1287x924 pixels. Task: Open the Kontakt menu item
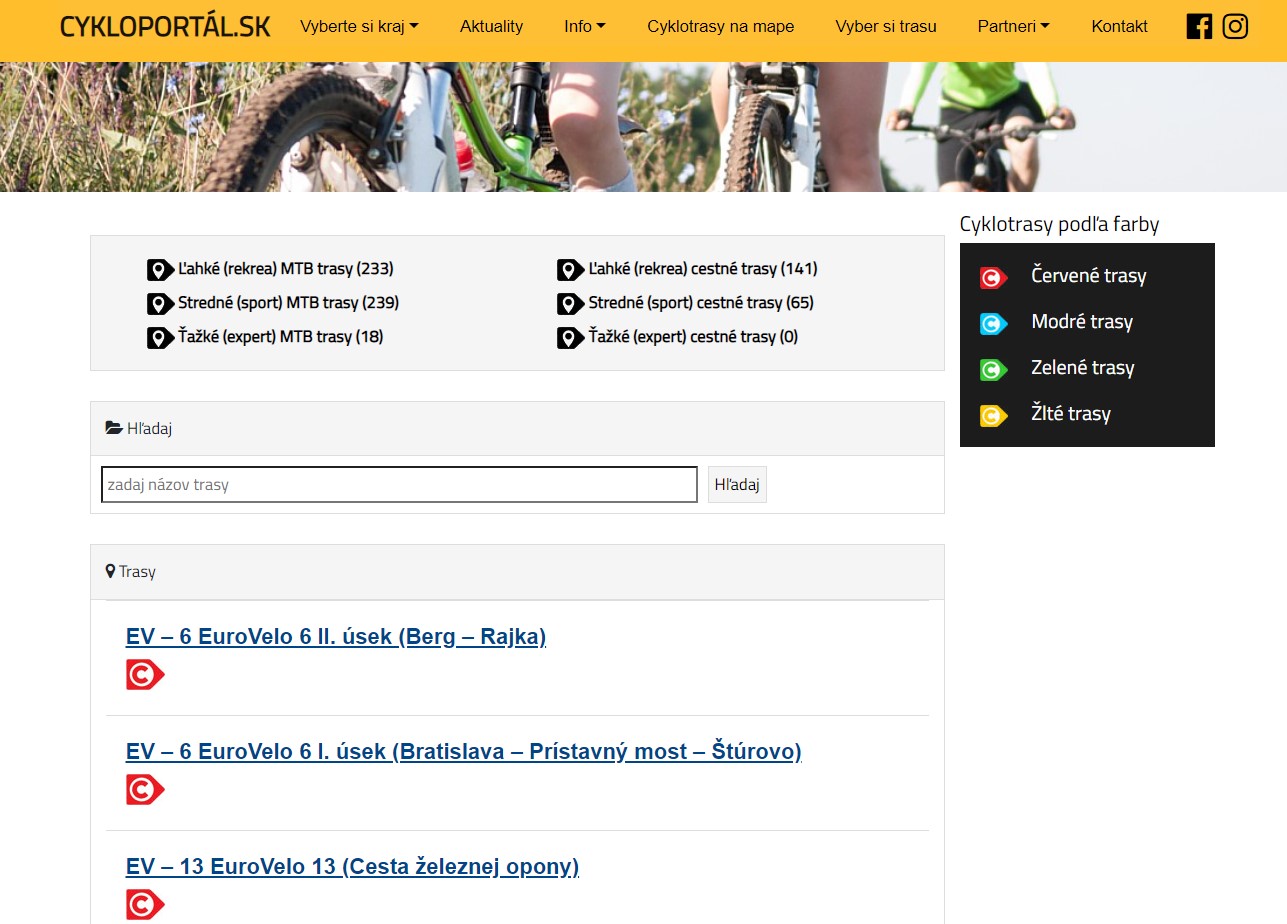pos(1120,26)
